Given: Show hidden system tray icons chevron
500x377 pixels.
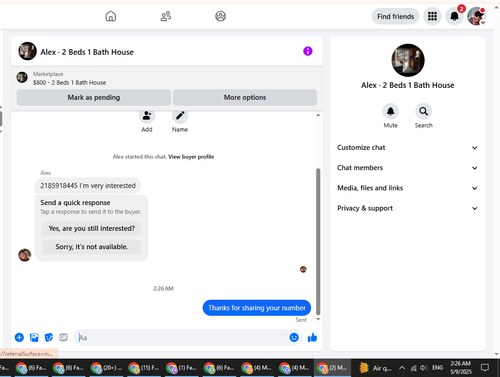Looking at the screenshot, I should (402, 368).
